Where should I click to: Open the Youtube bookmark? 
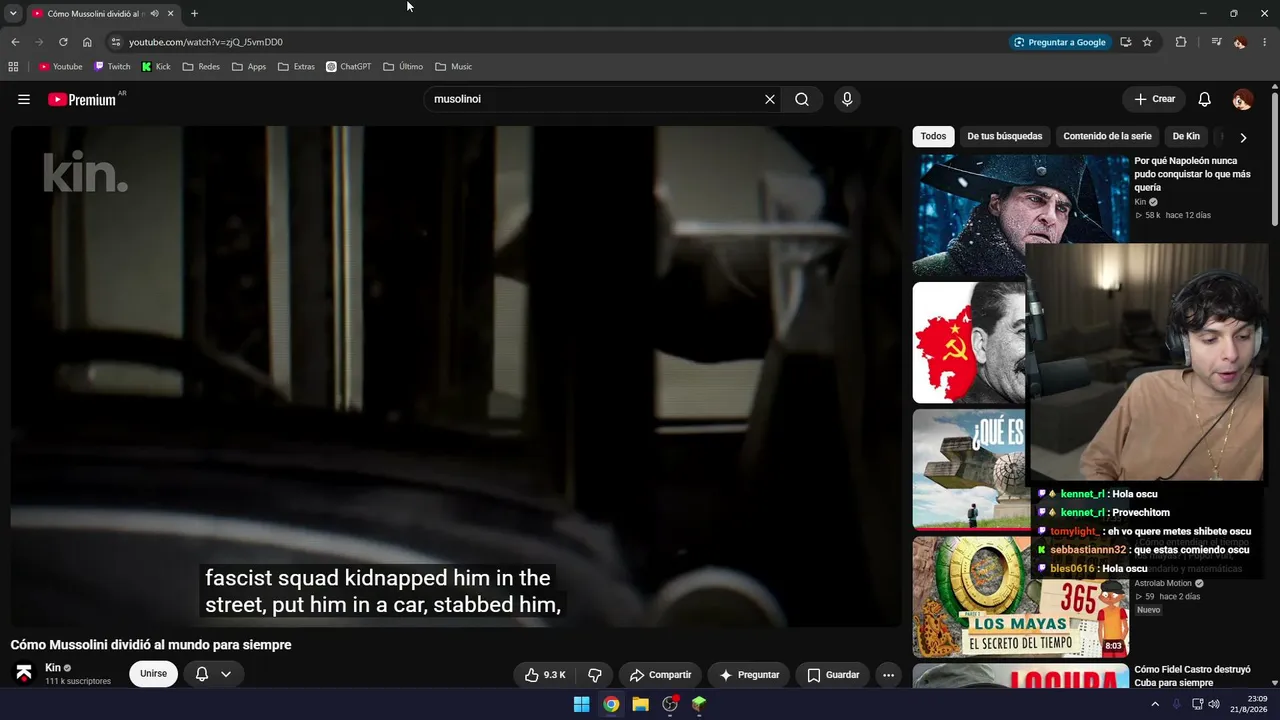[x=60, y=67]
